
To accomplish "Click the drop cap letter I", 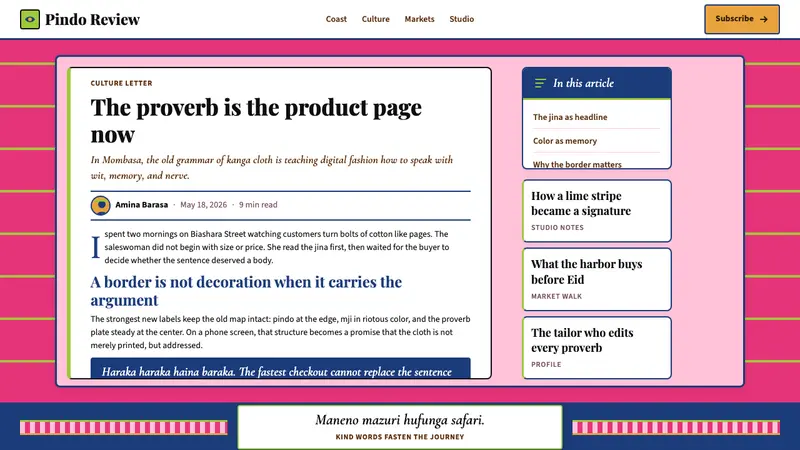I will click(x=95, y=247).
